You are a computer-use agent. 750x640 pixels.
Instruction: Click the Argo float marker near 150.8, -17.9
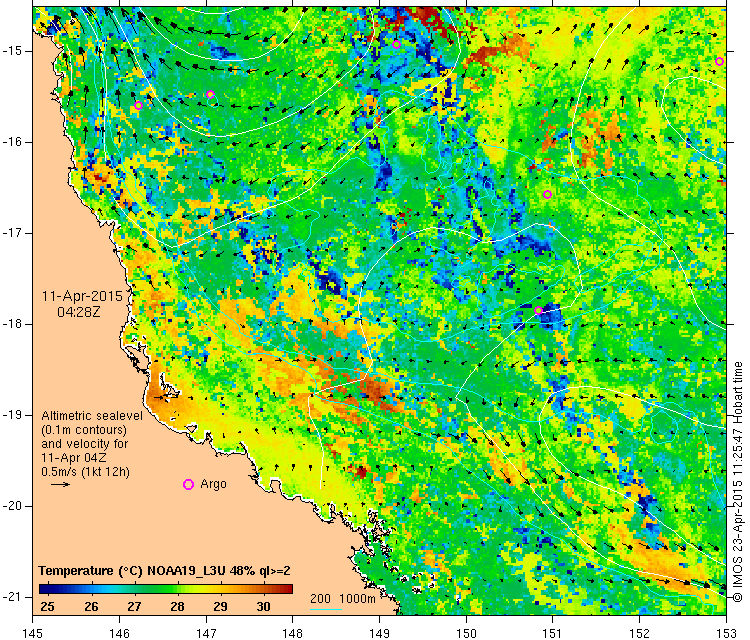point(538,310)
